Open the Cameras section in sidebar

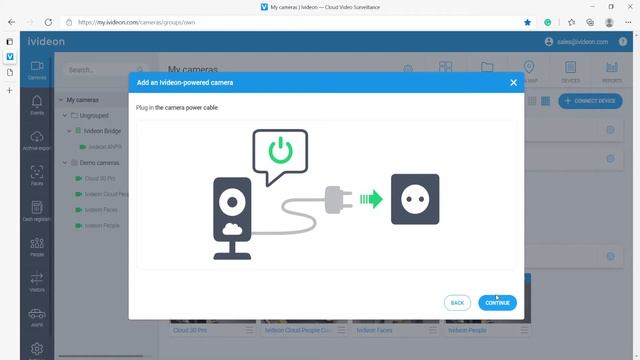(37, 70)
